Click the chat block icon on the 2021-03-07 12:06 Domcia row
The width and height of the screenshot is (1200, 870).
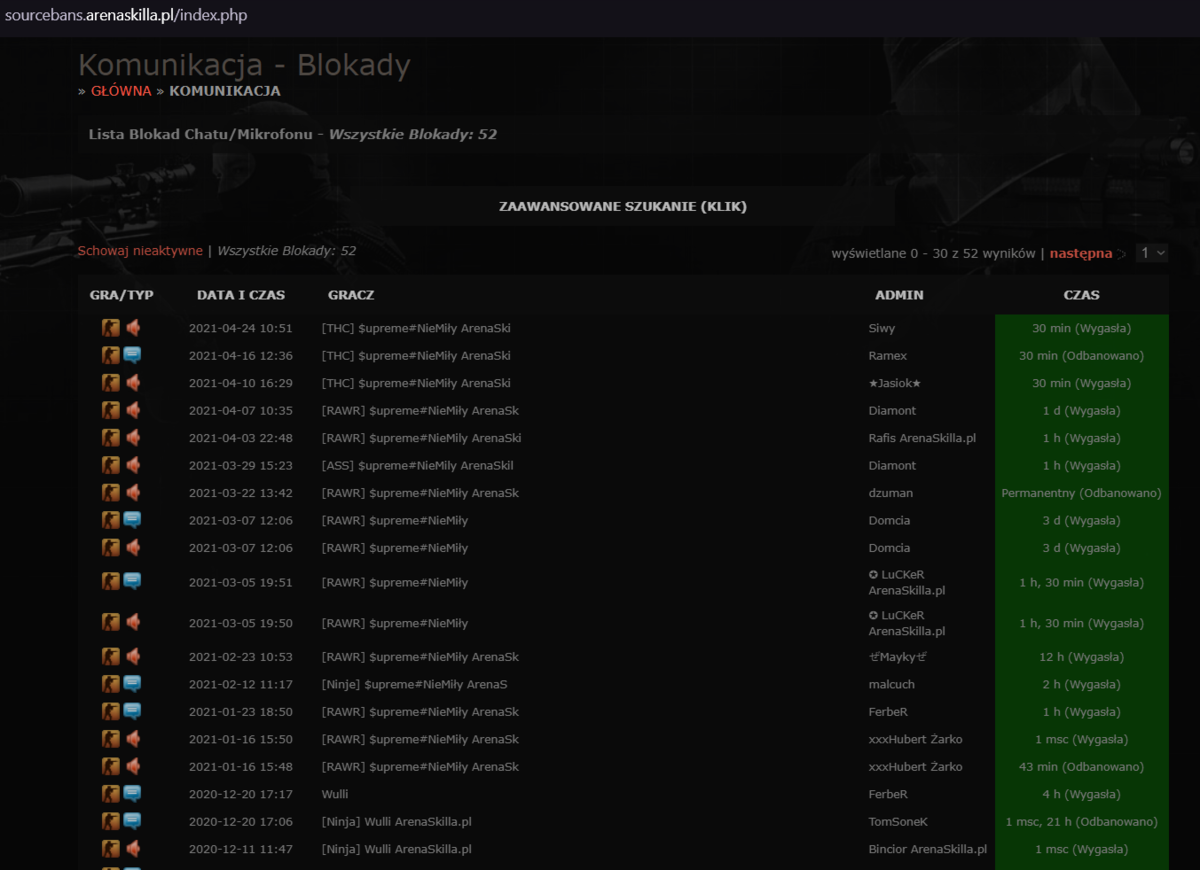[132, 520]
